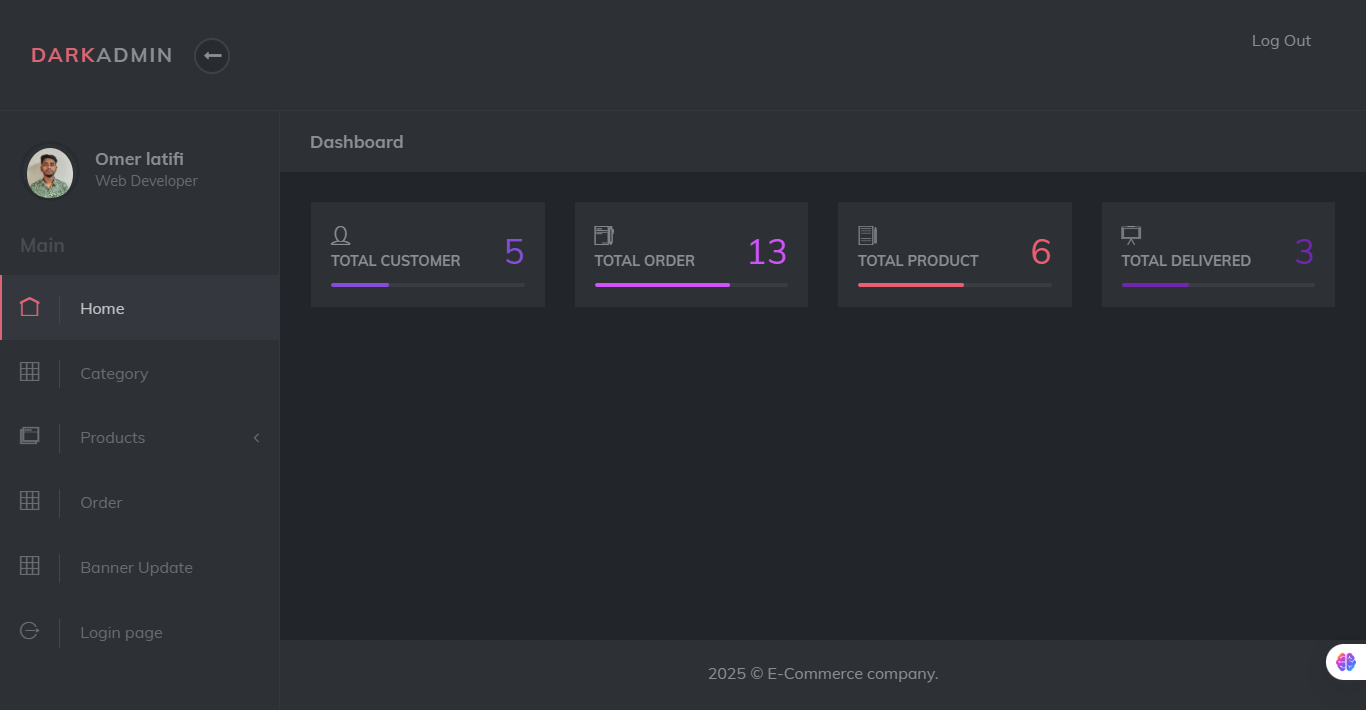Click the Category grid icon
The height and width of the screenshot is (710, 1366).
coord(29,372)
